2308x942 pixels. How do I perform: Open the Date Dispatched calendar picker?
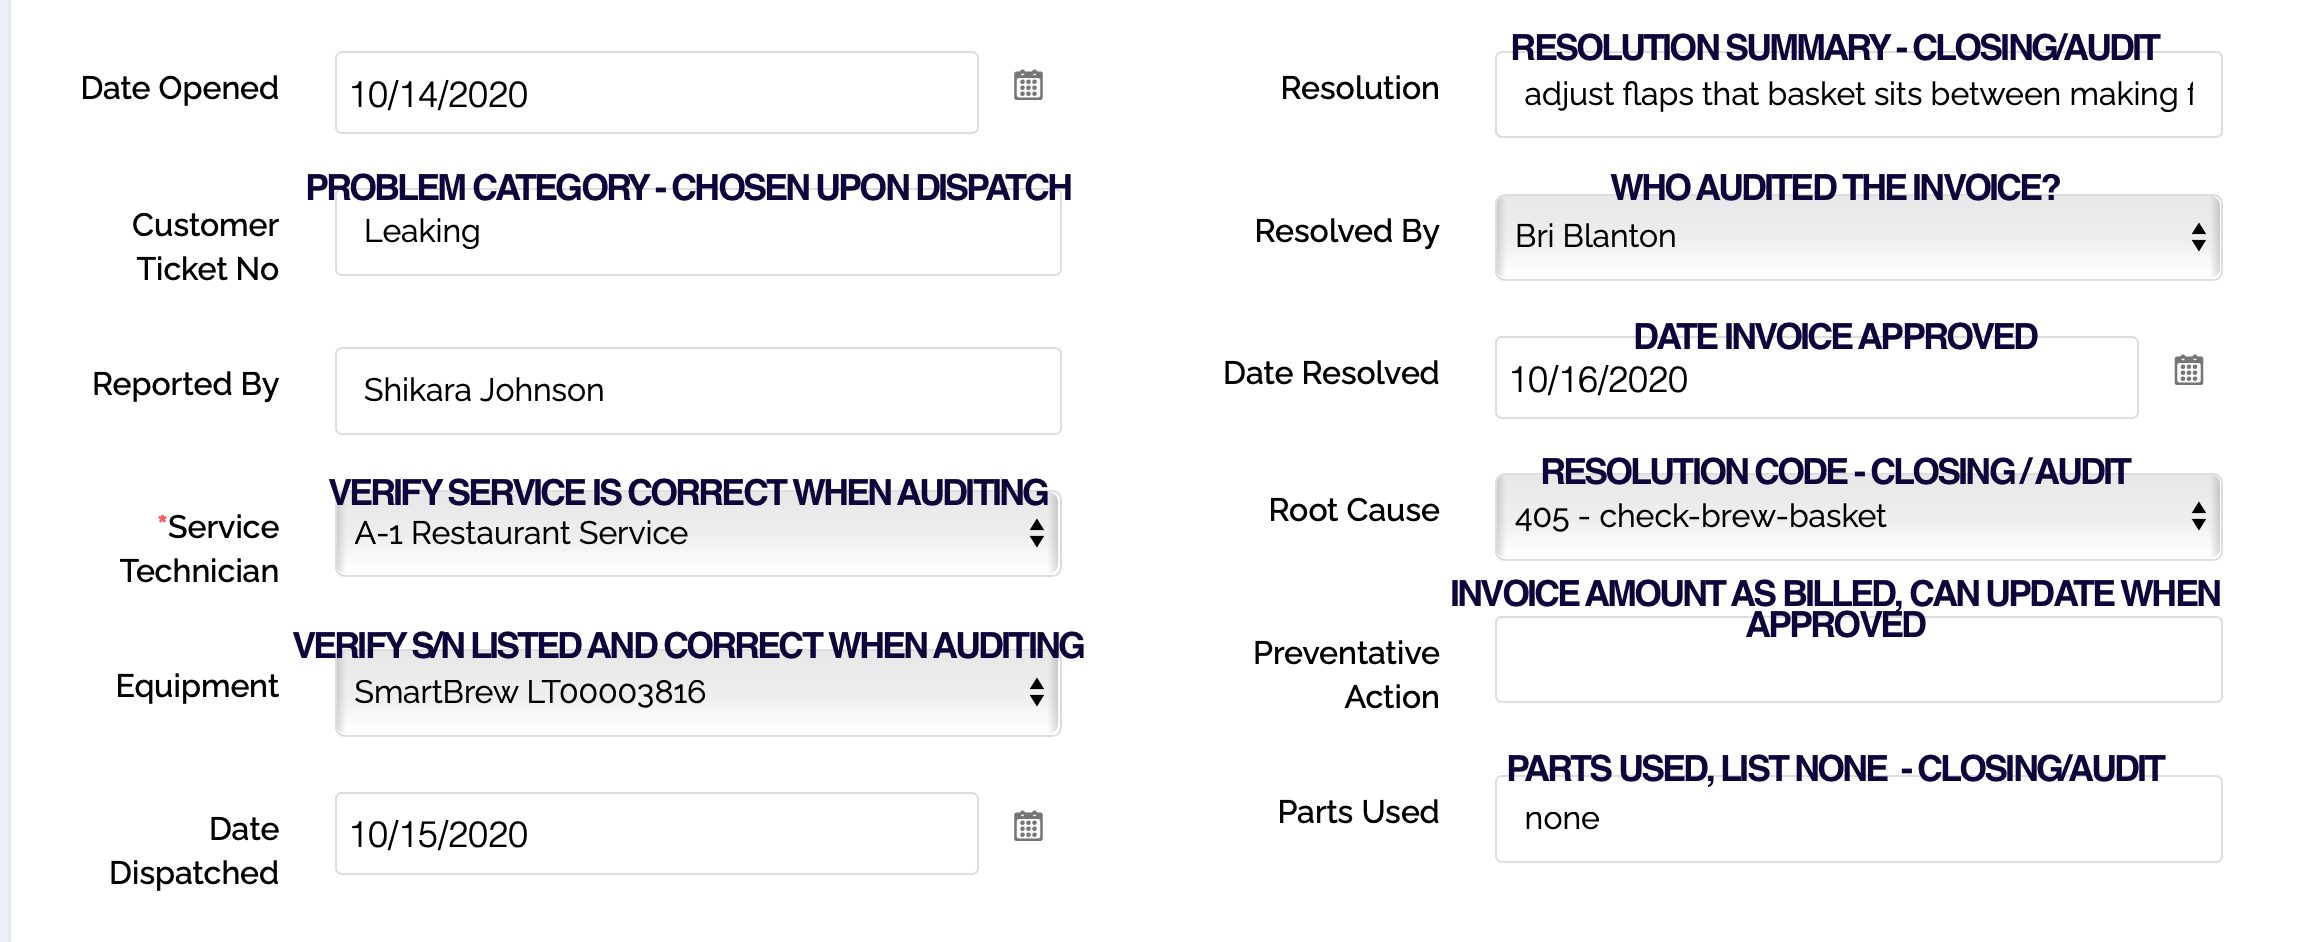[x=1028, y=827]
